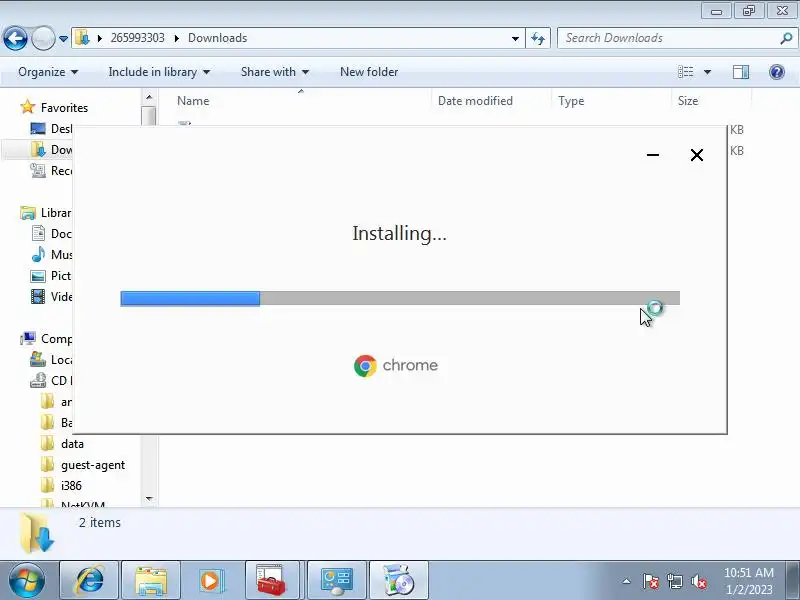Open recent locations dropdown next to navigation arrows
The image size is (800, 600).
click(63, 39)
